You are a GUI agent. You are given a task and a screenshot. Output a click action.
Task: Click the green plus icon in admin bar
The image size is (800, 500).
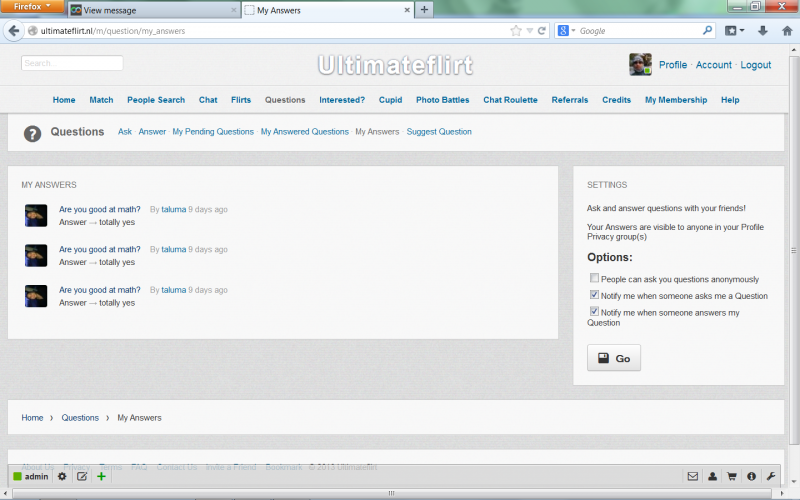[101, 477]
